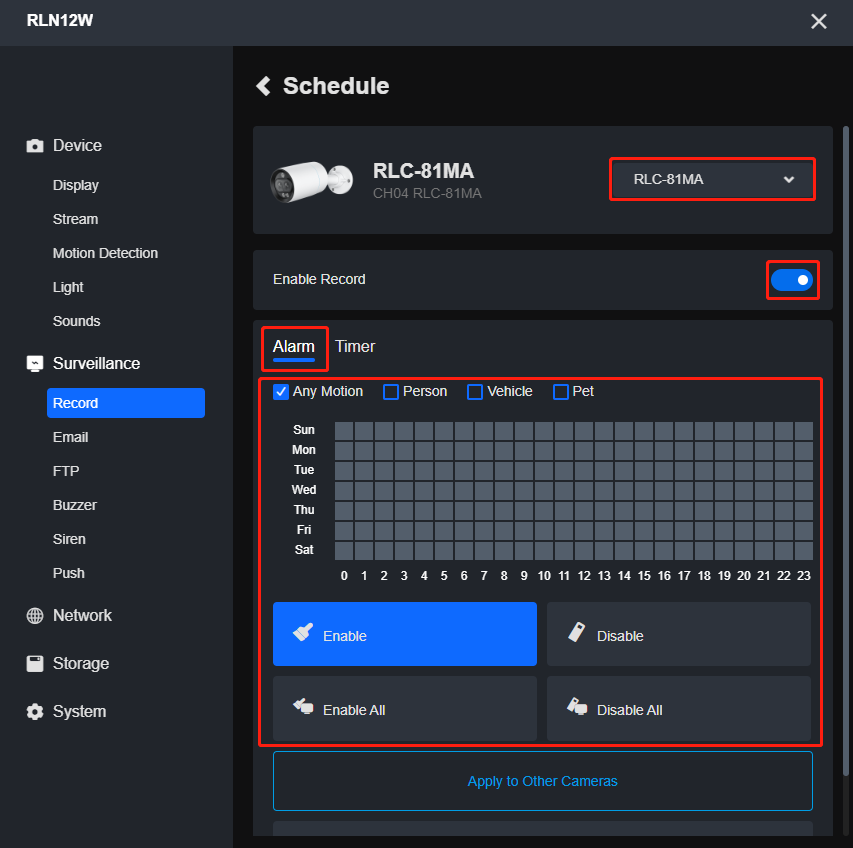Click the Disable All button

point(679,708)
